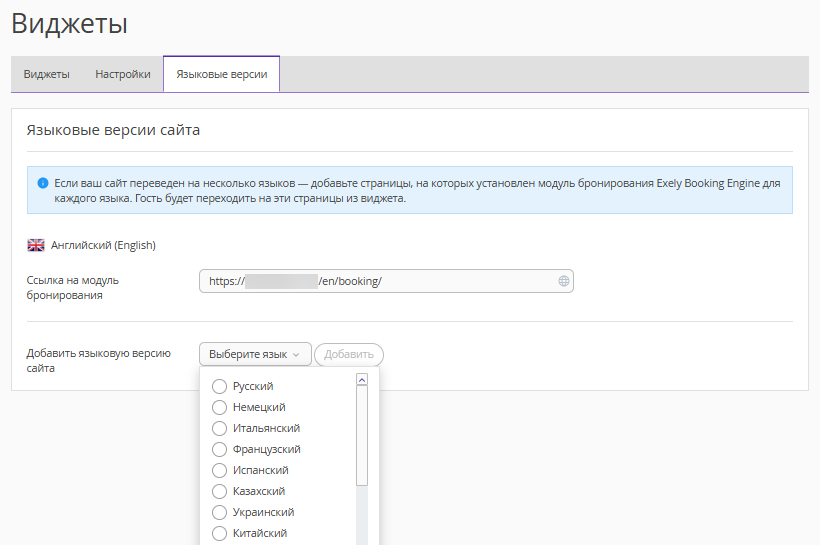Click the blue info icon in notice
The height and width of the screenshot is (545, 820).
tap(43, 183)
